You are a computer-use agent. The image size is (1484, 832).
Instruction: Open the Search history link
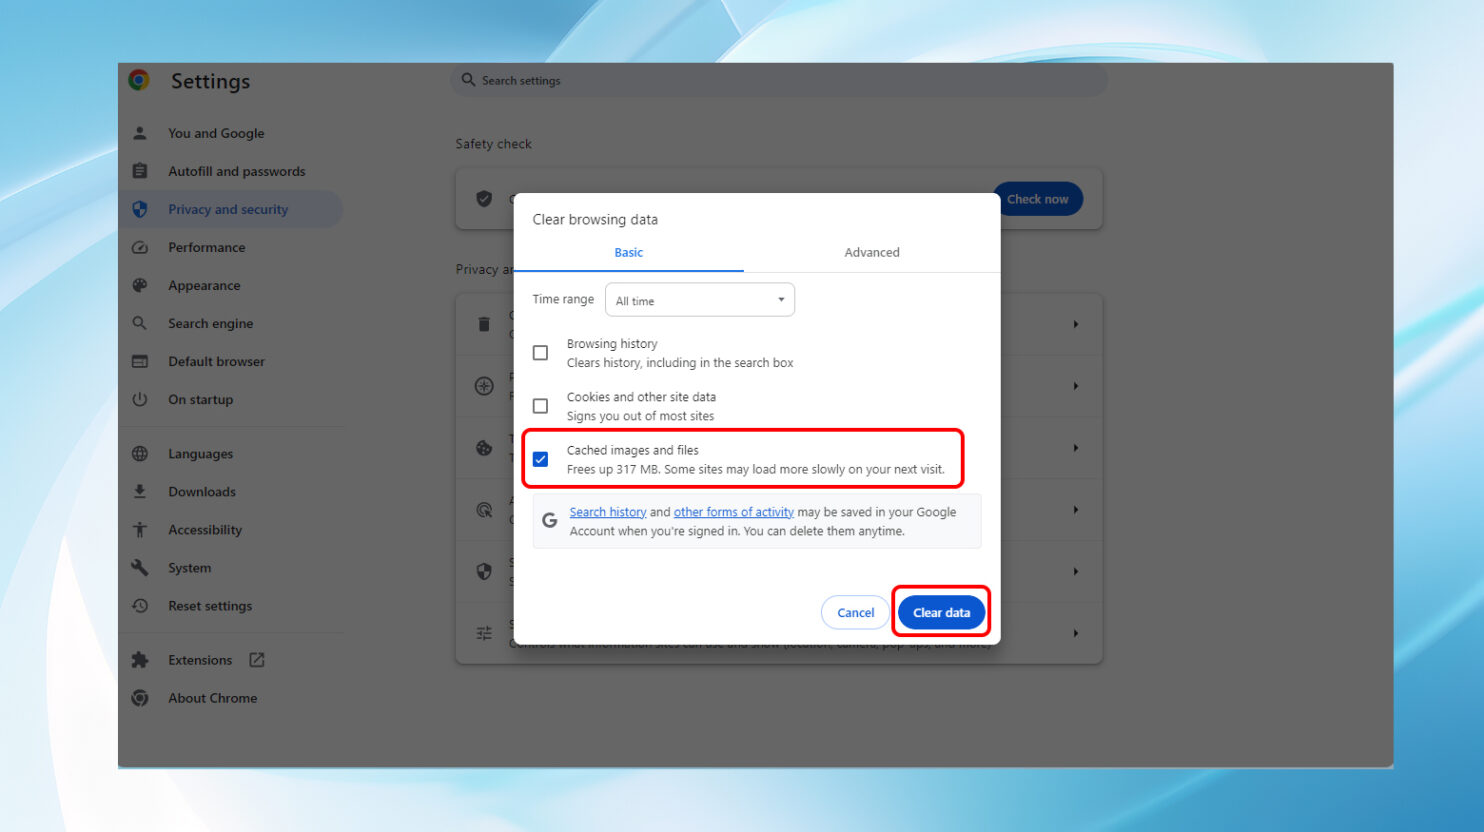point(608,512)
